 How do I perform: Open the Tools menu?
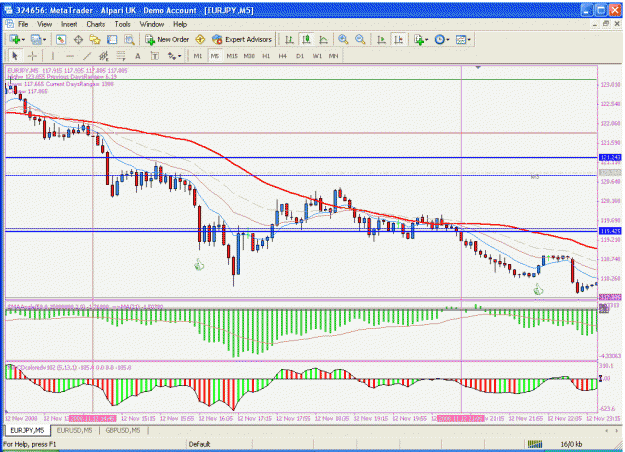click(122, 24)
